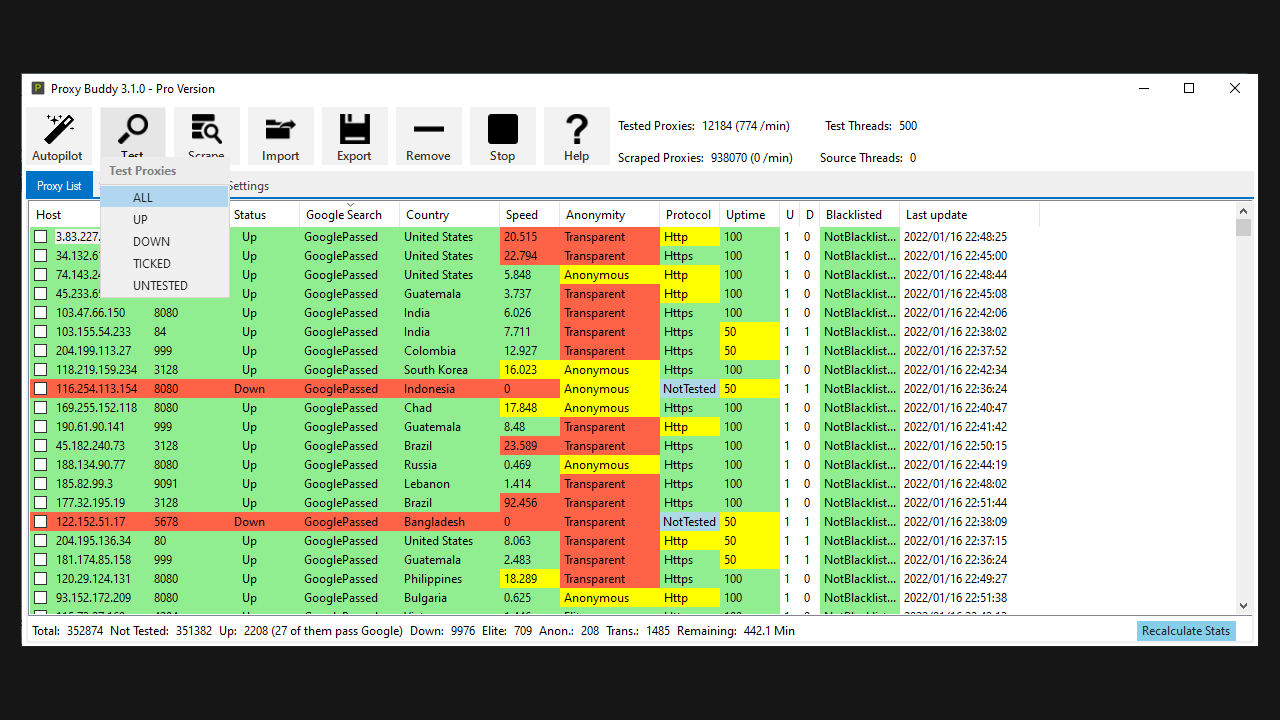Choose ALL from the Test Proxies menu
Image resolution: width=1280 pixels, height=720 pixels.
[141, 197]
